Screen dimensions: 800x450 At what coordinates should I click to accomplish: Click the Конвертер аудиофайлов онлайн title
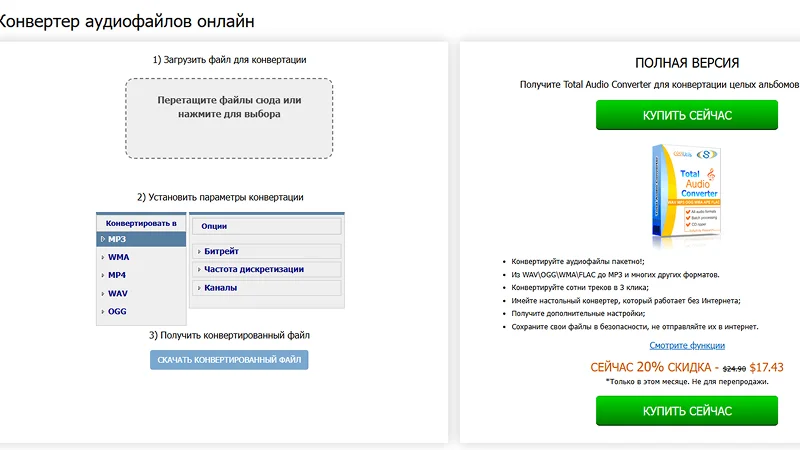coord(127,21)
